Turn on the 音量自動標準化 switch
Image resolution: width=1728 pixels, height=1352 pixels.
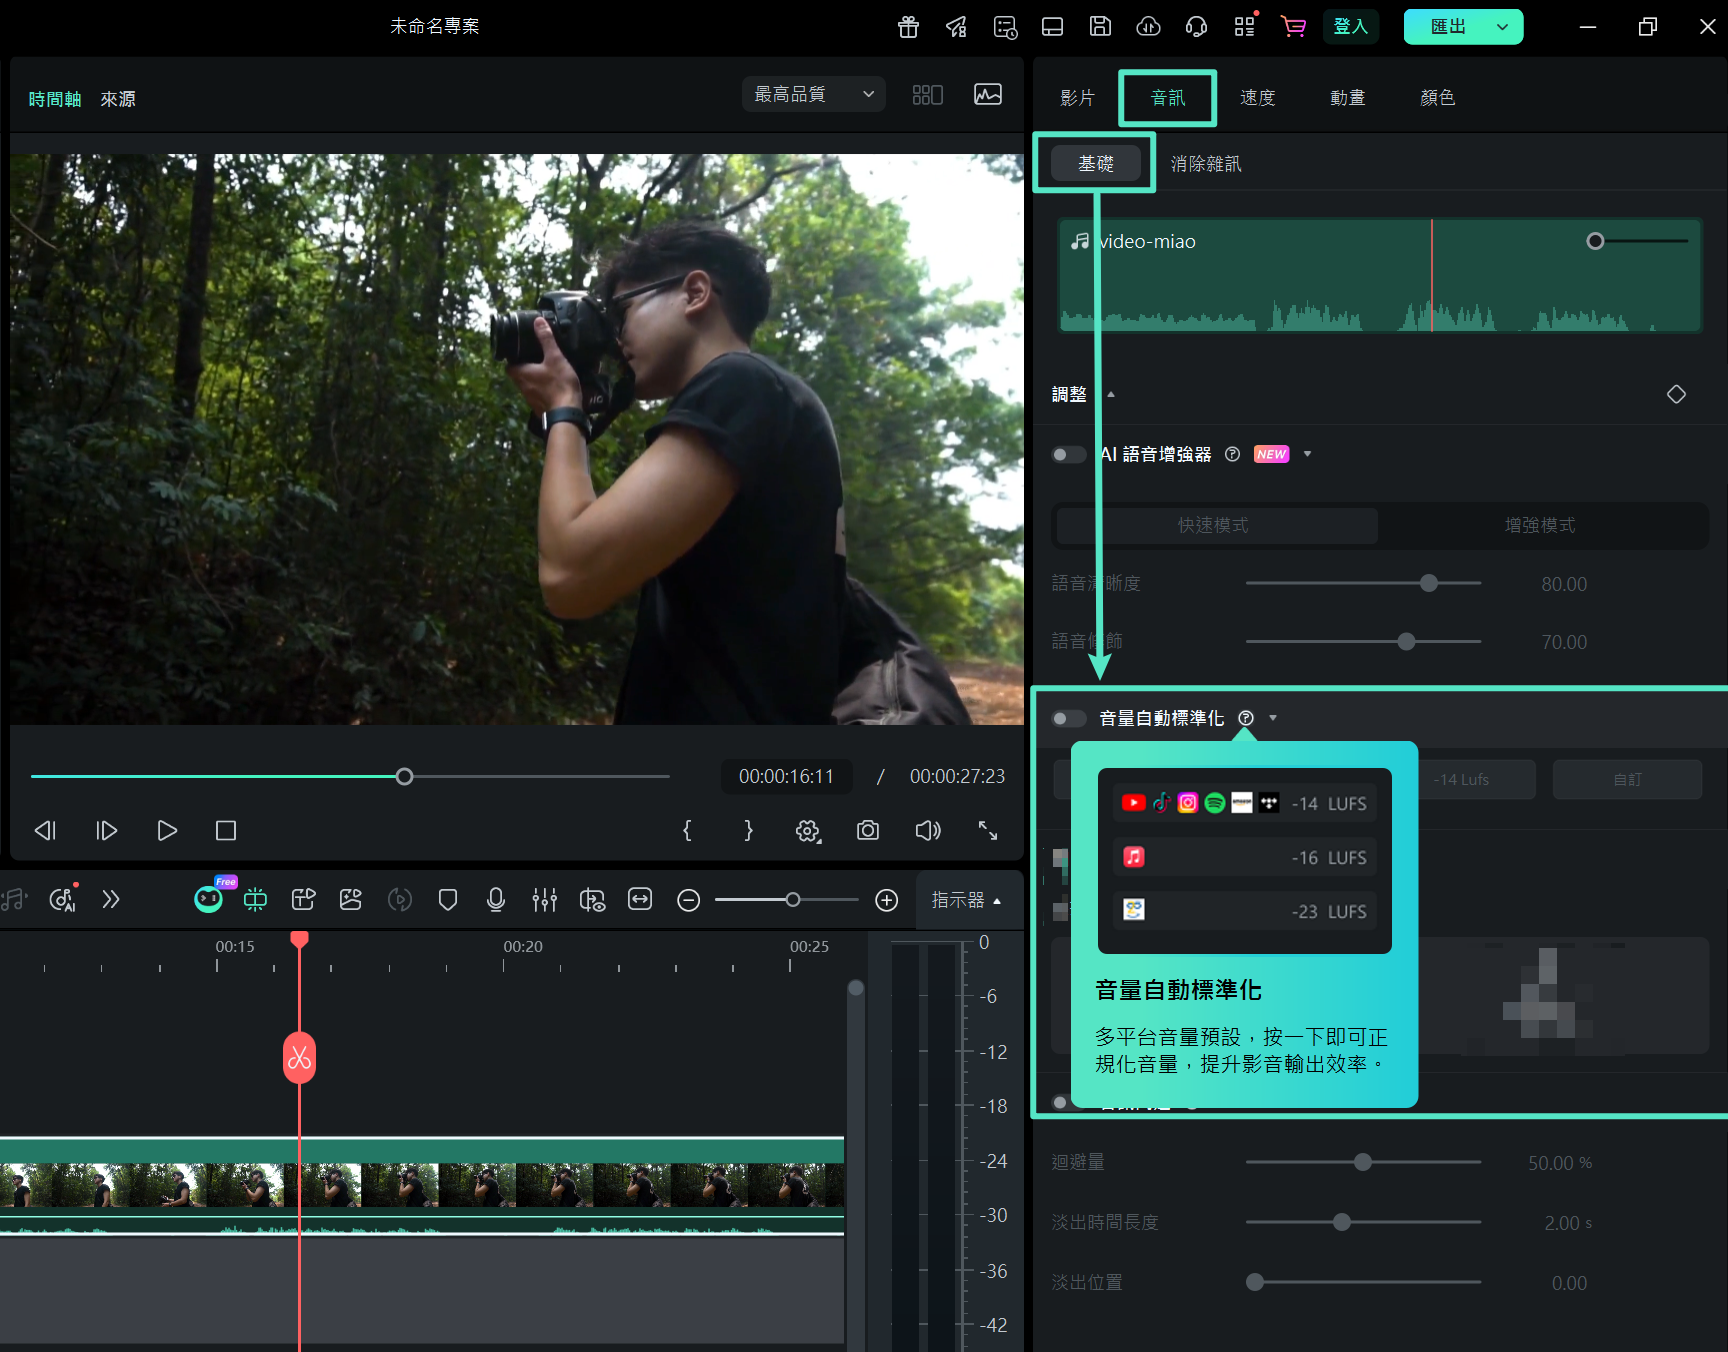(1068, 719)
